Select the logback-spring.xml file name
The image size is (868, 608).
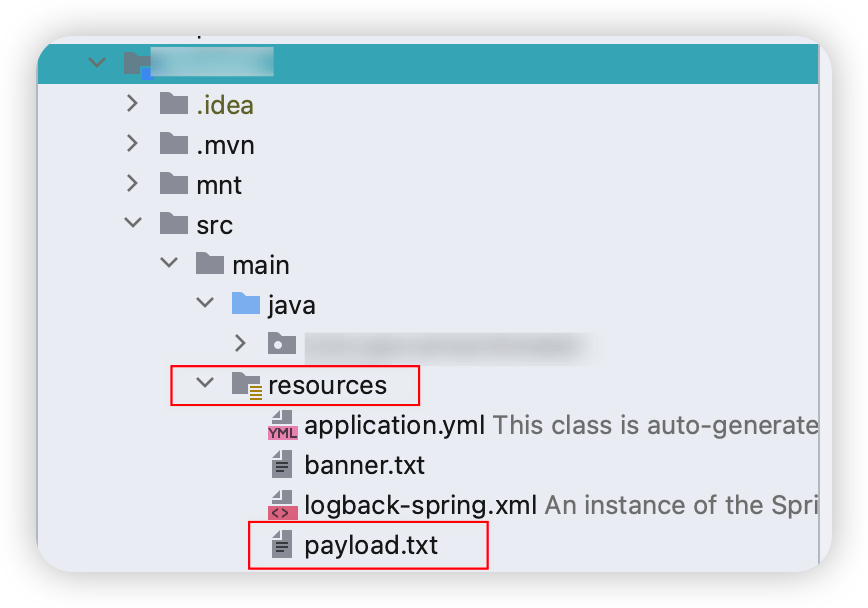click(x=421, y=506)
